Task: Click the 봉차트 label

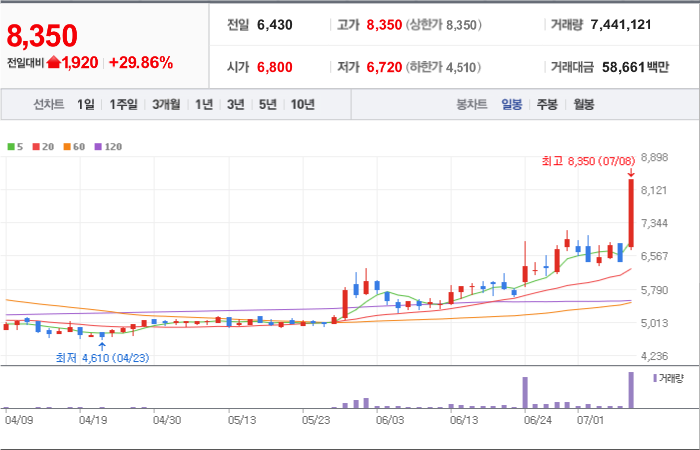Action: tap(472, 104)
